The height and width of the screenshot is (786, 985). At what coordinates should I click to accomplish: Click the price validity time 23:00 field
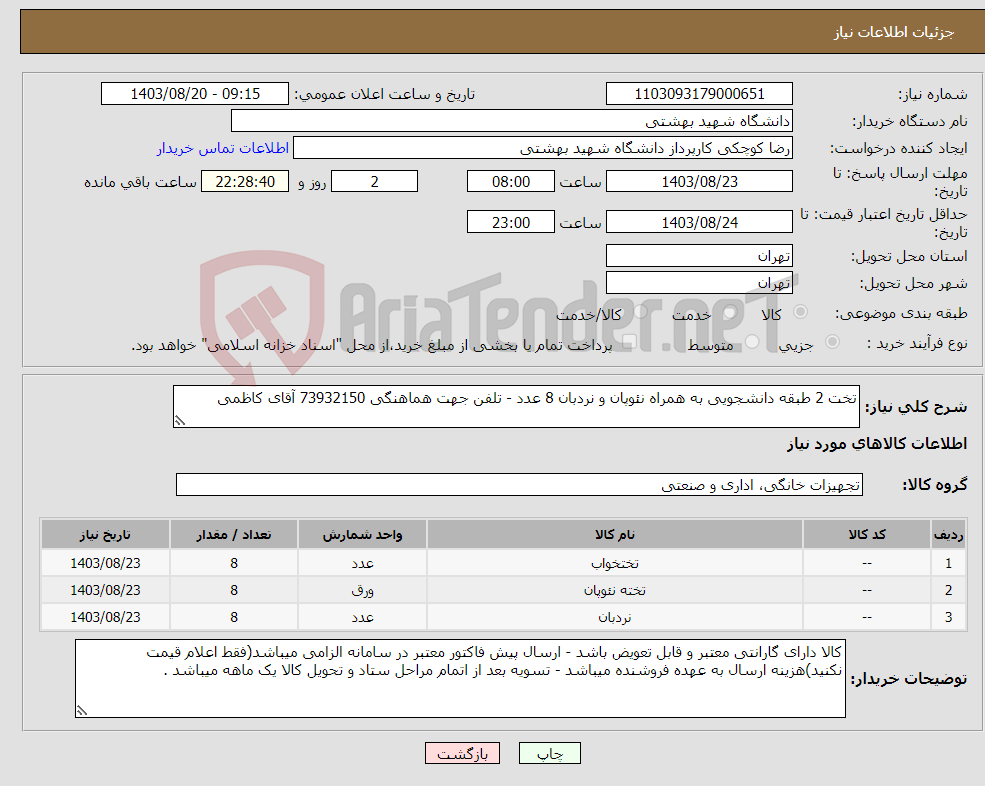click(x=511, y=222)
